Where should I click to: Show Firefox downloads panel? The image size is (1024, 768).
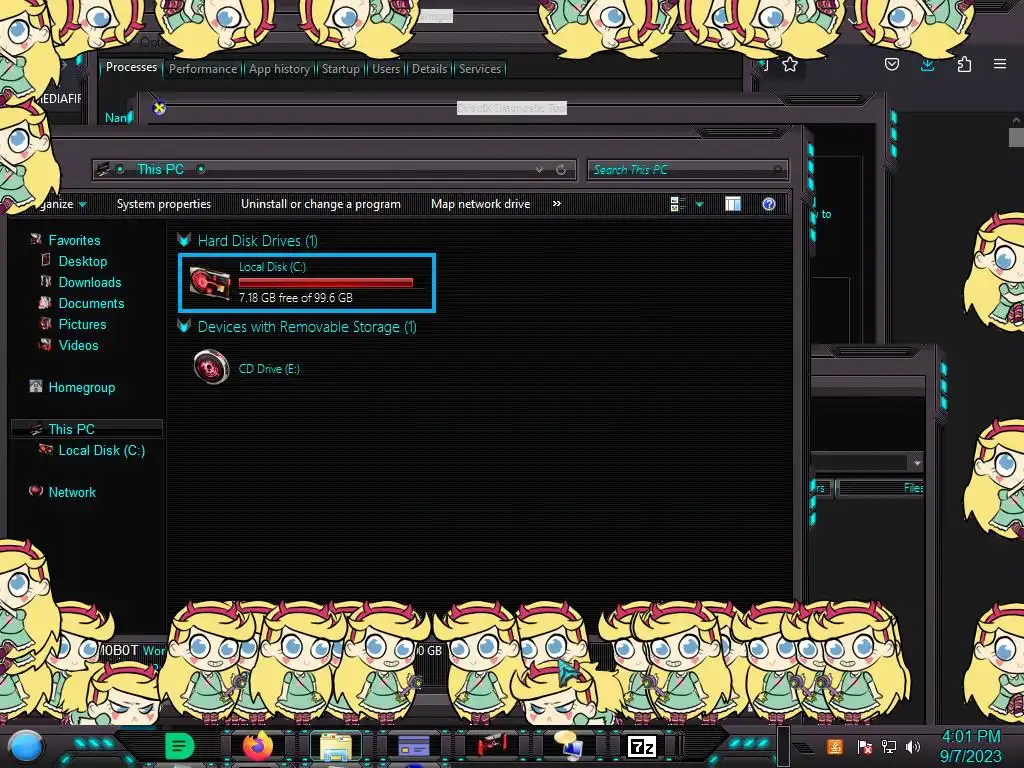927,65
